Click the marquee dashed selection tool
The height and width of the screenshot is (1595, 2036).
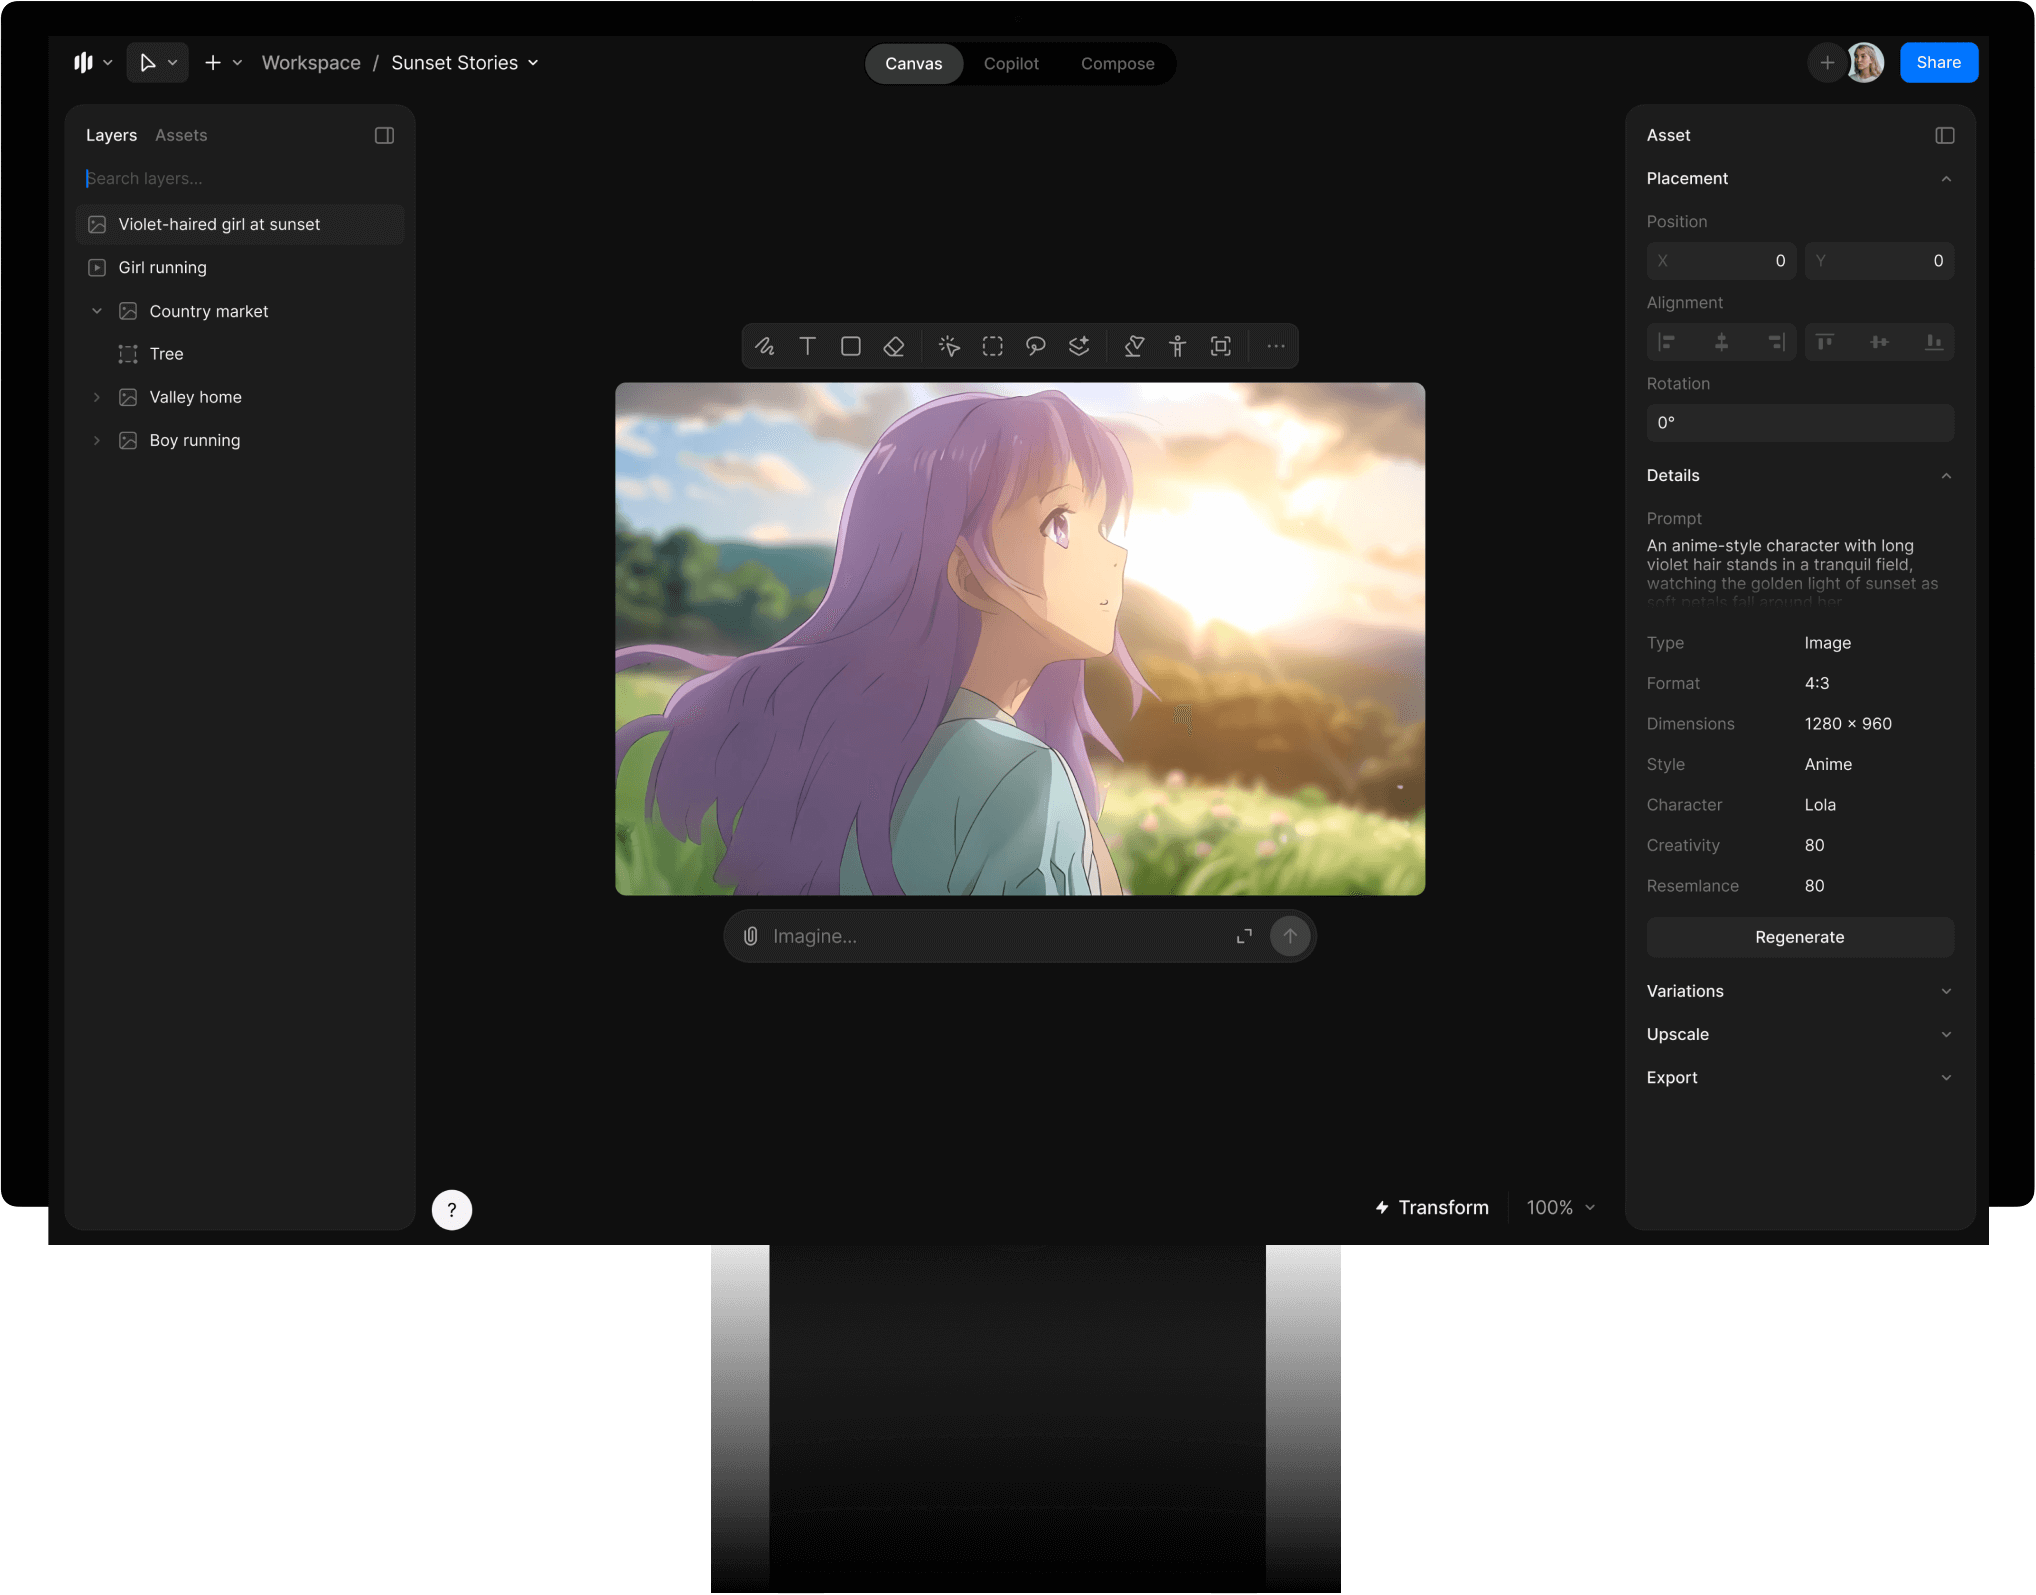point(992,346)
